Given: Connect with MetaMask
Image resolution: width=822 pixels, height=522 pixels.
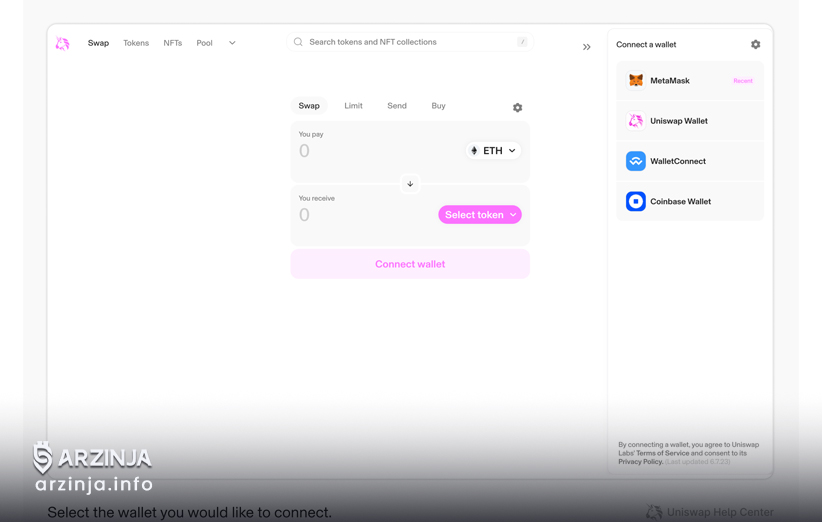Looking at the screenshot, I should tap(690, 81).
